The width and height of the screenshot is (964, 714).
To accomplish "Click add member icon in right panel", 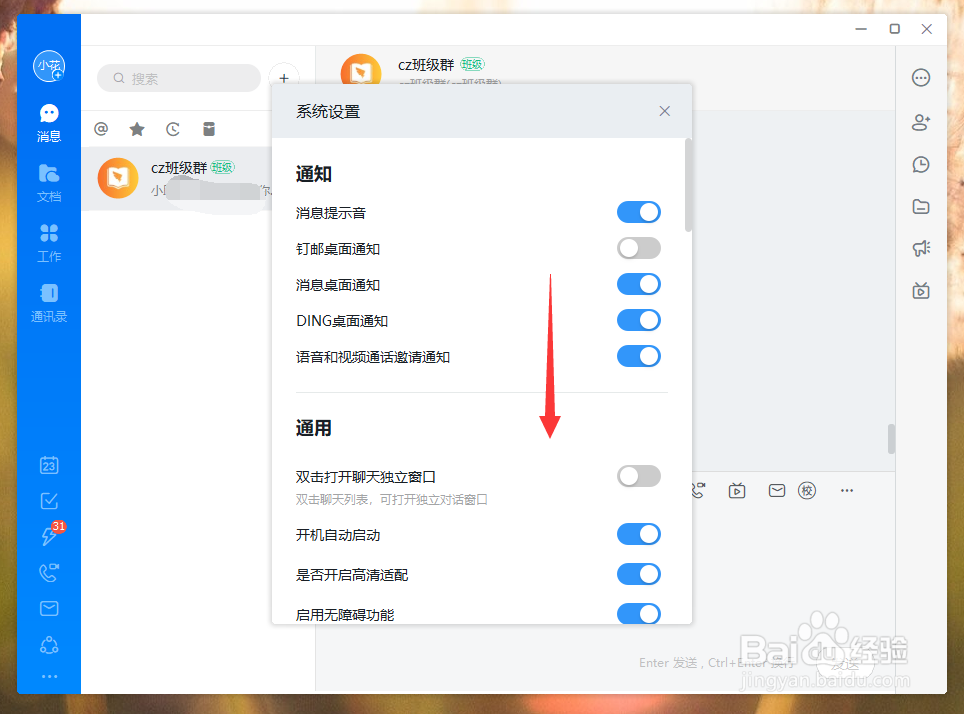I will (x=921, y=122).
